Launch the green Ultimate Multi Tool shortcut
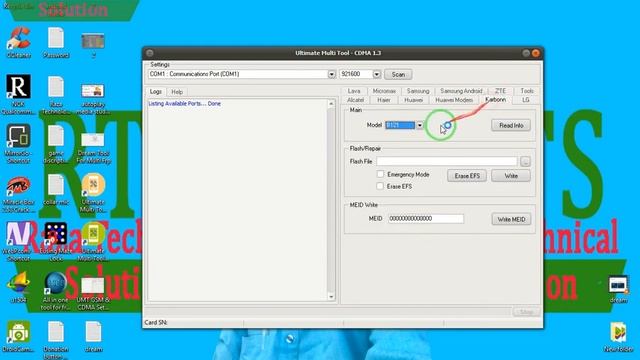 tap(93, 242)
